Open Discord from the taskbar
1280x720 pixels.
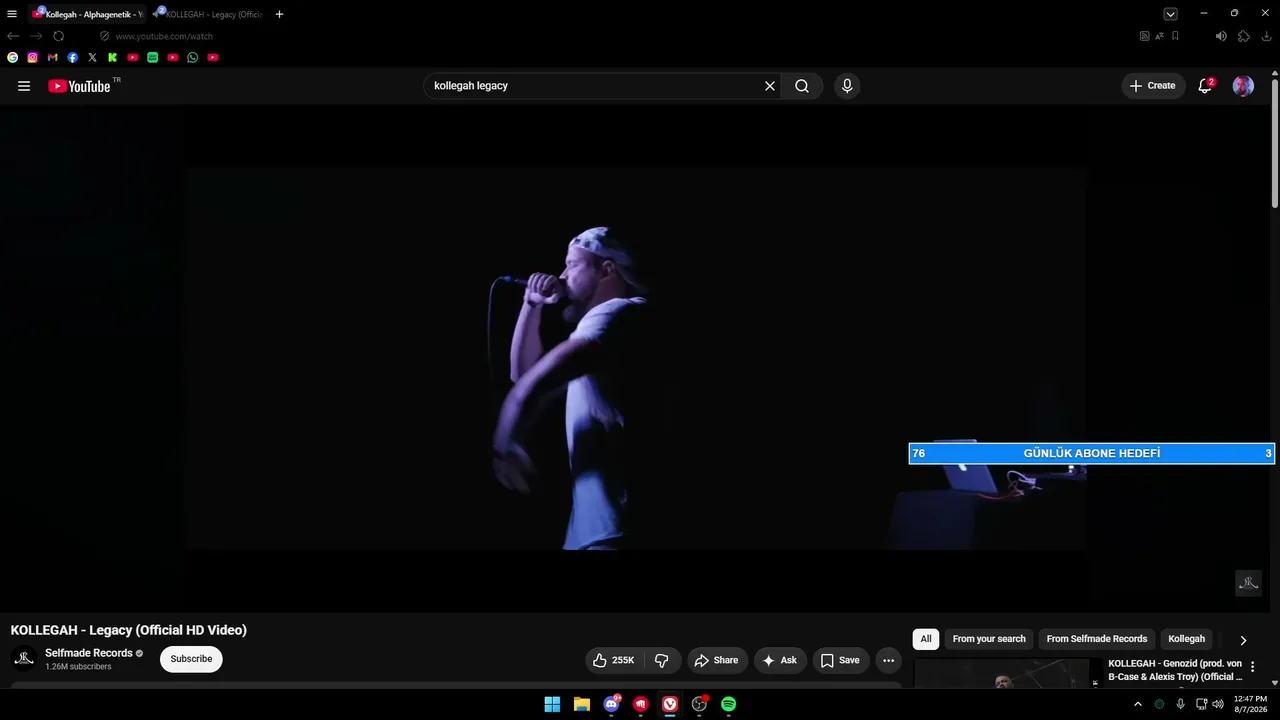pos(611,704)
